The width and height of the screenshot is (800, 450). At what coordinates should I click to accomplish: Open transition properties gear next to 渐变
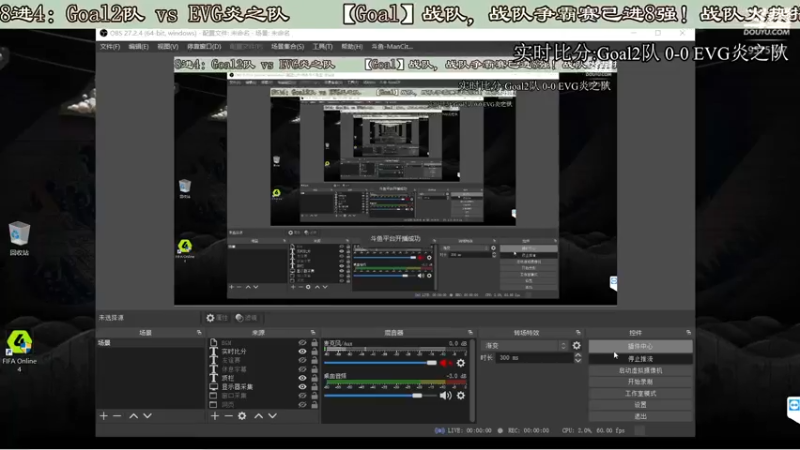coord(577,345)
